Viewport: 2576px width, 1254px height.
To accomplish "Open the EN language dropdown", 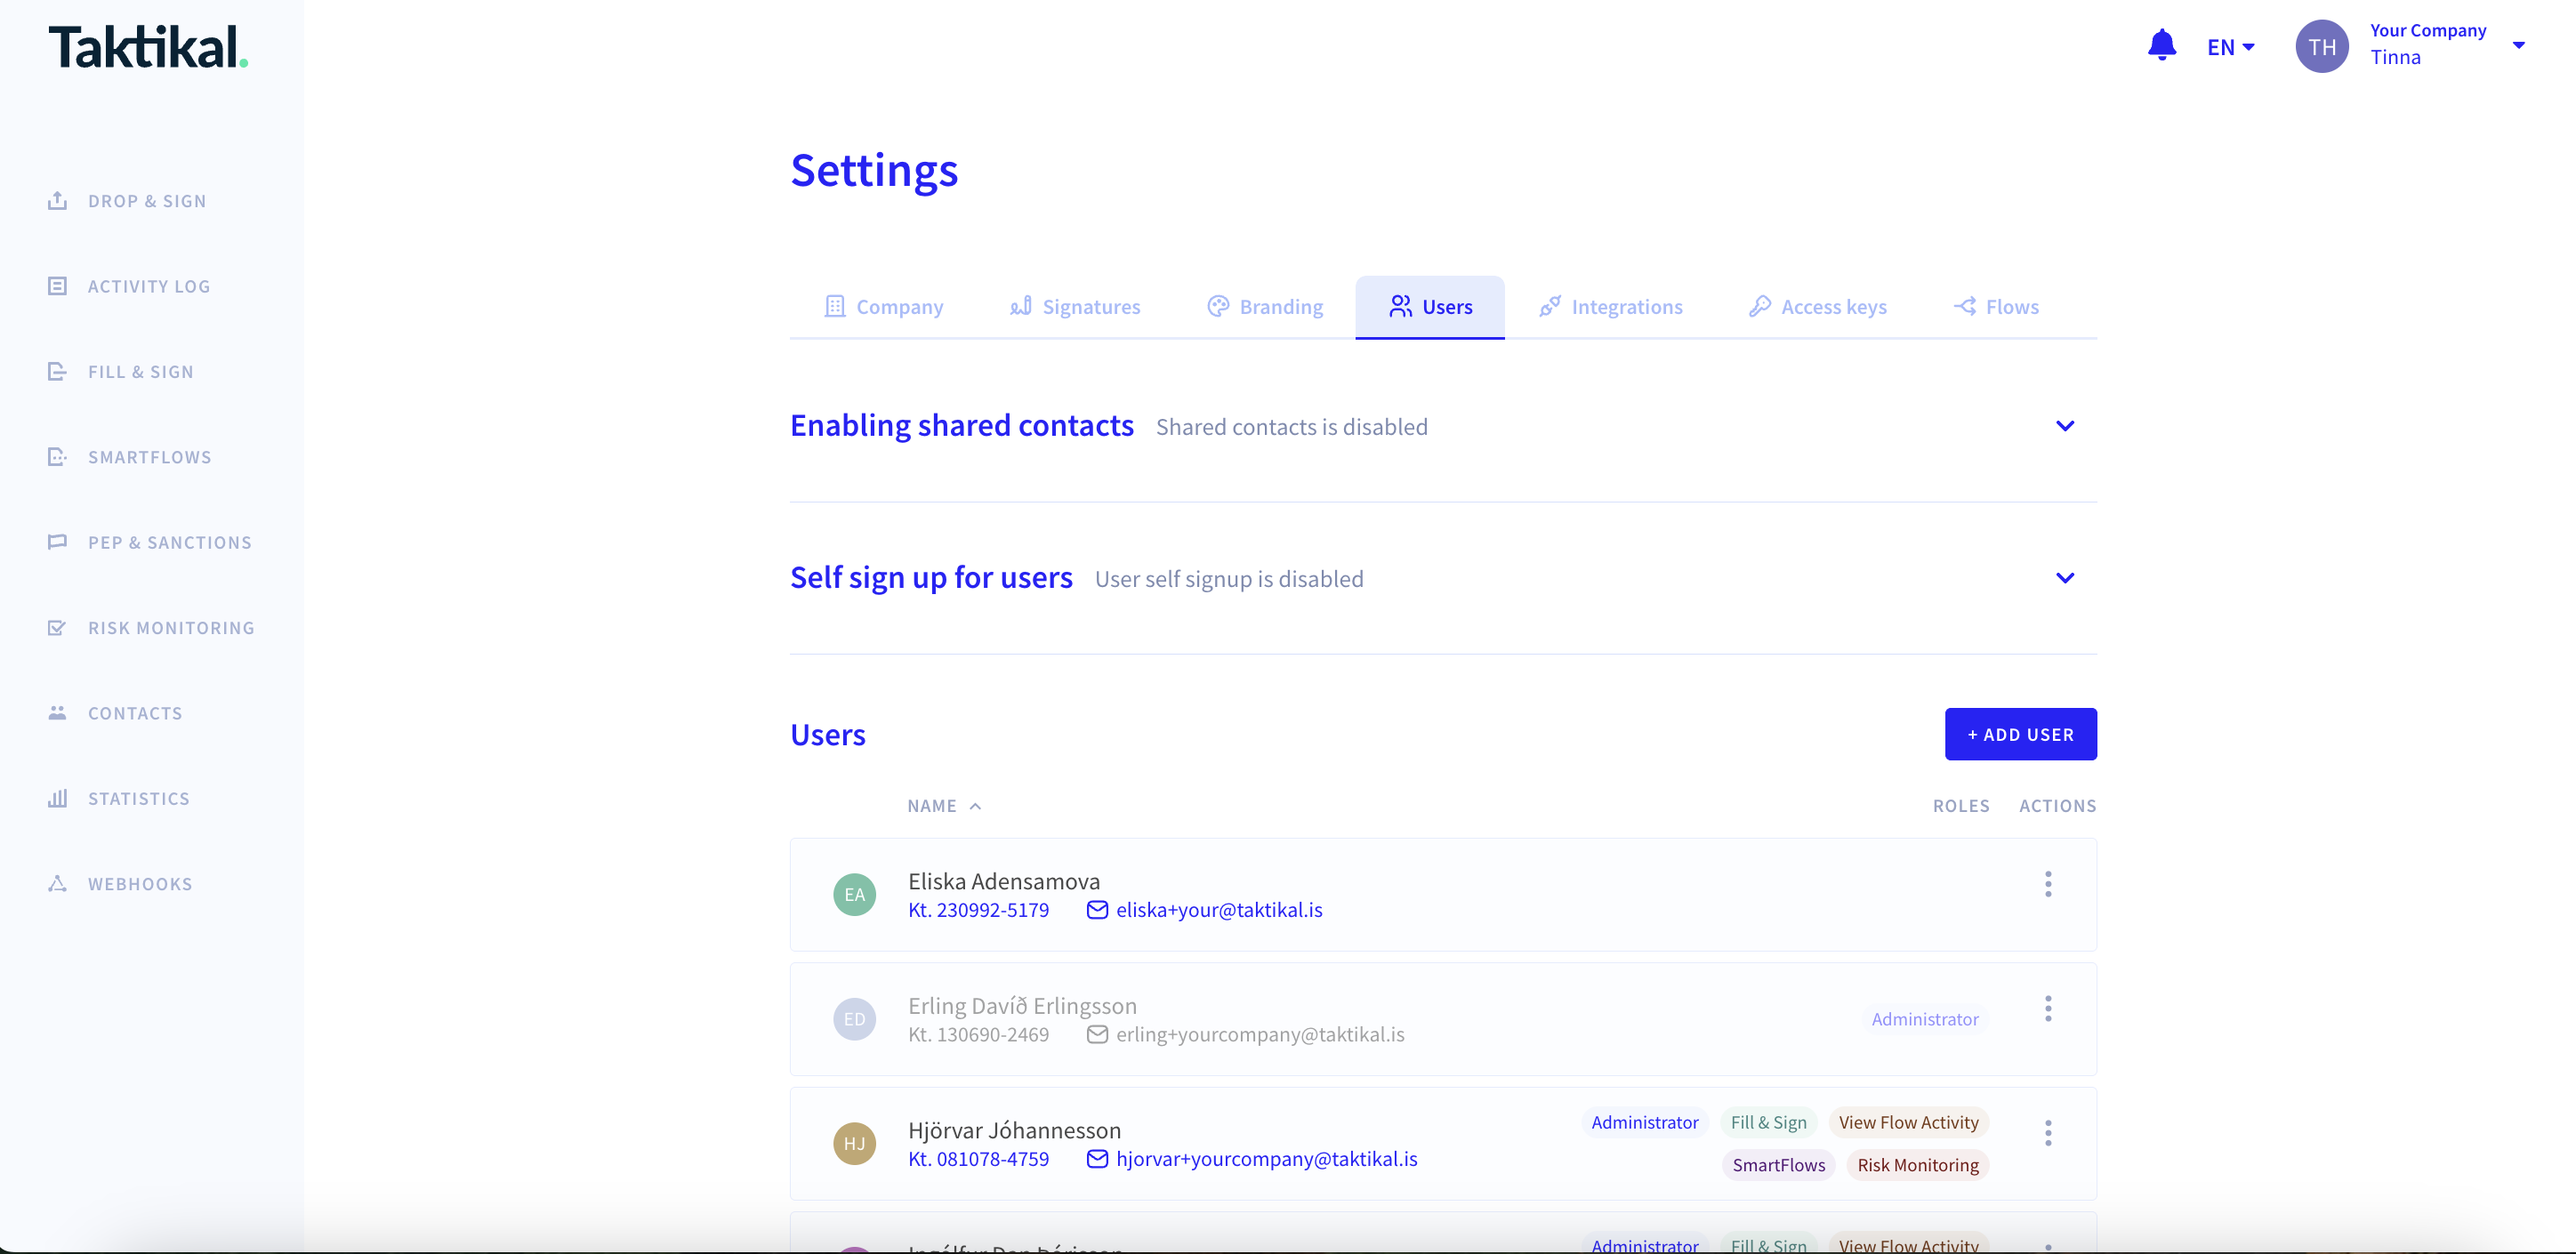I will [x=2230, y=47].
